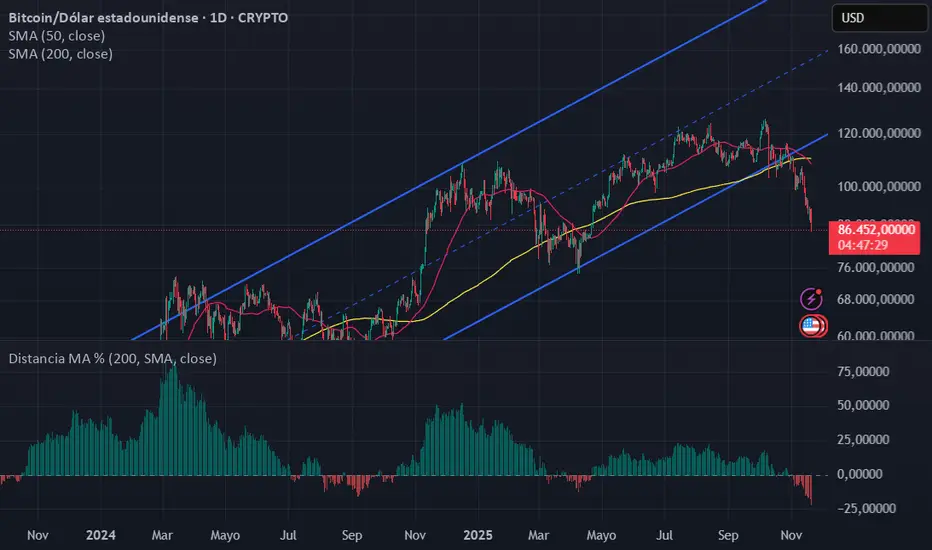Click the first Nov label on time axis
This screenshot has width=932, height=550.
click(x=37, y=535)
